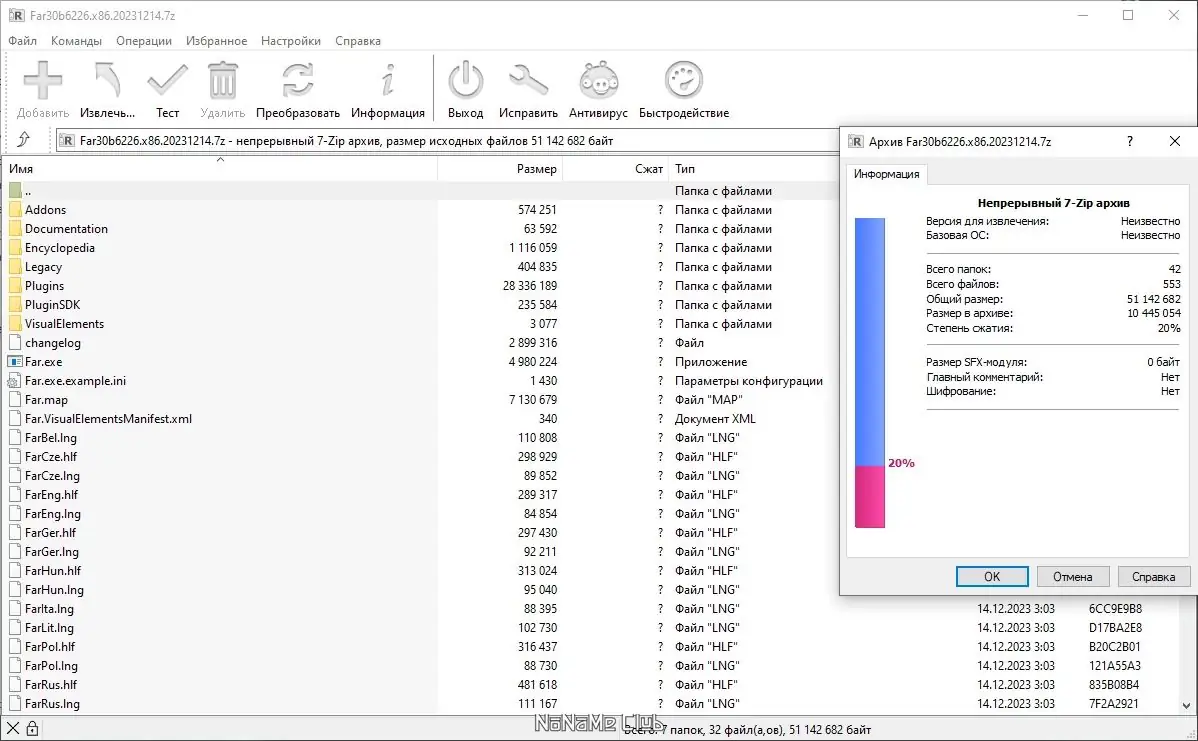Select the VisualElements folder
The height and width of the screenshot is (741, 1198).
tap(64, 324)
